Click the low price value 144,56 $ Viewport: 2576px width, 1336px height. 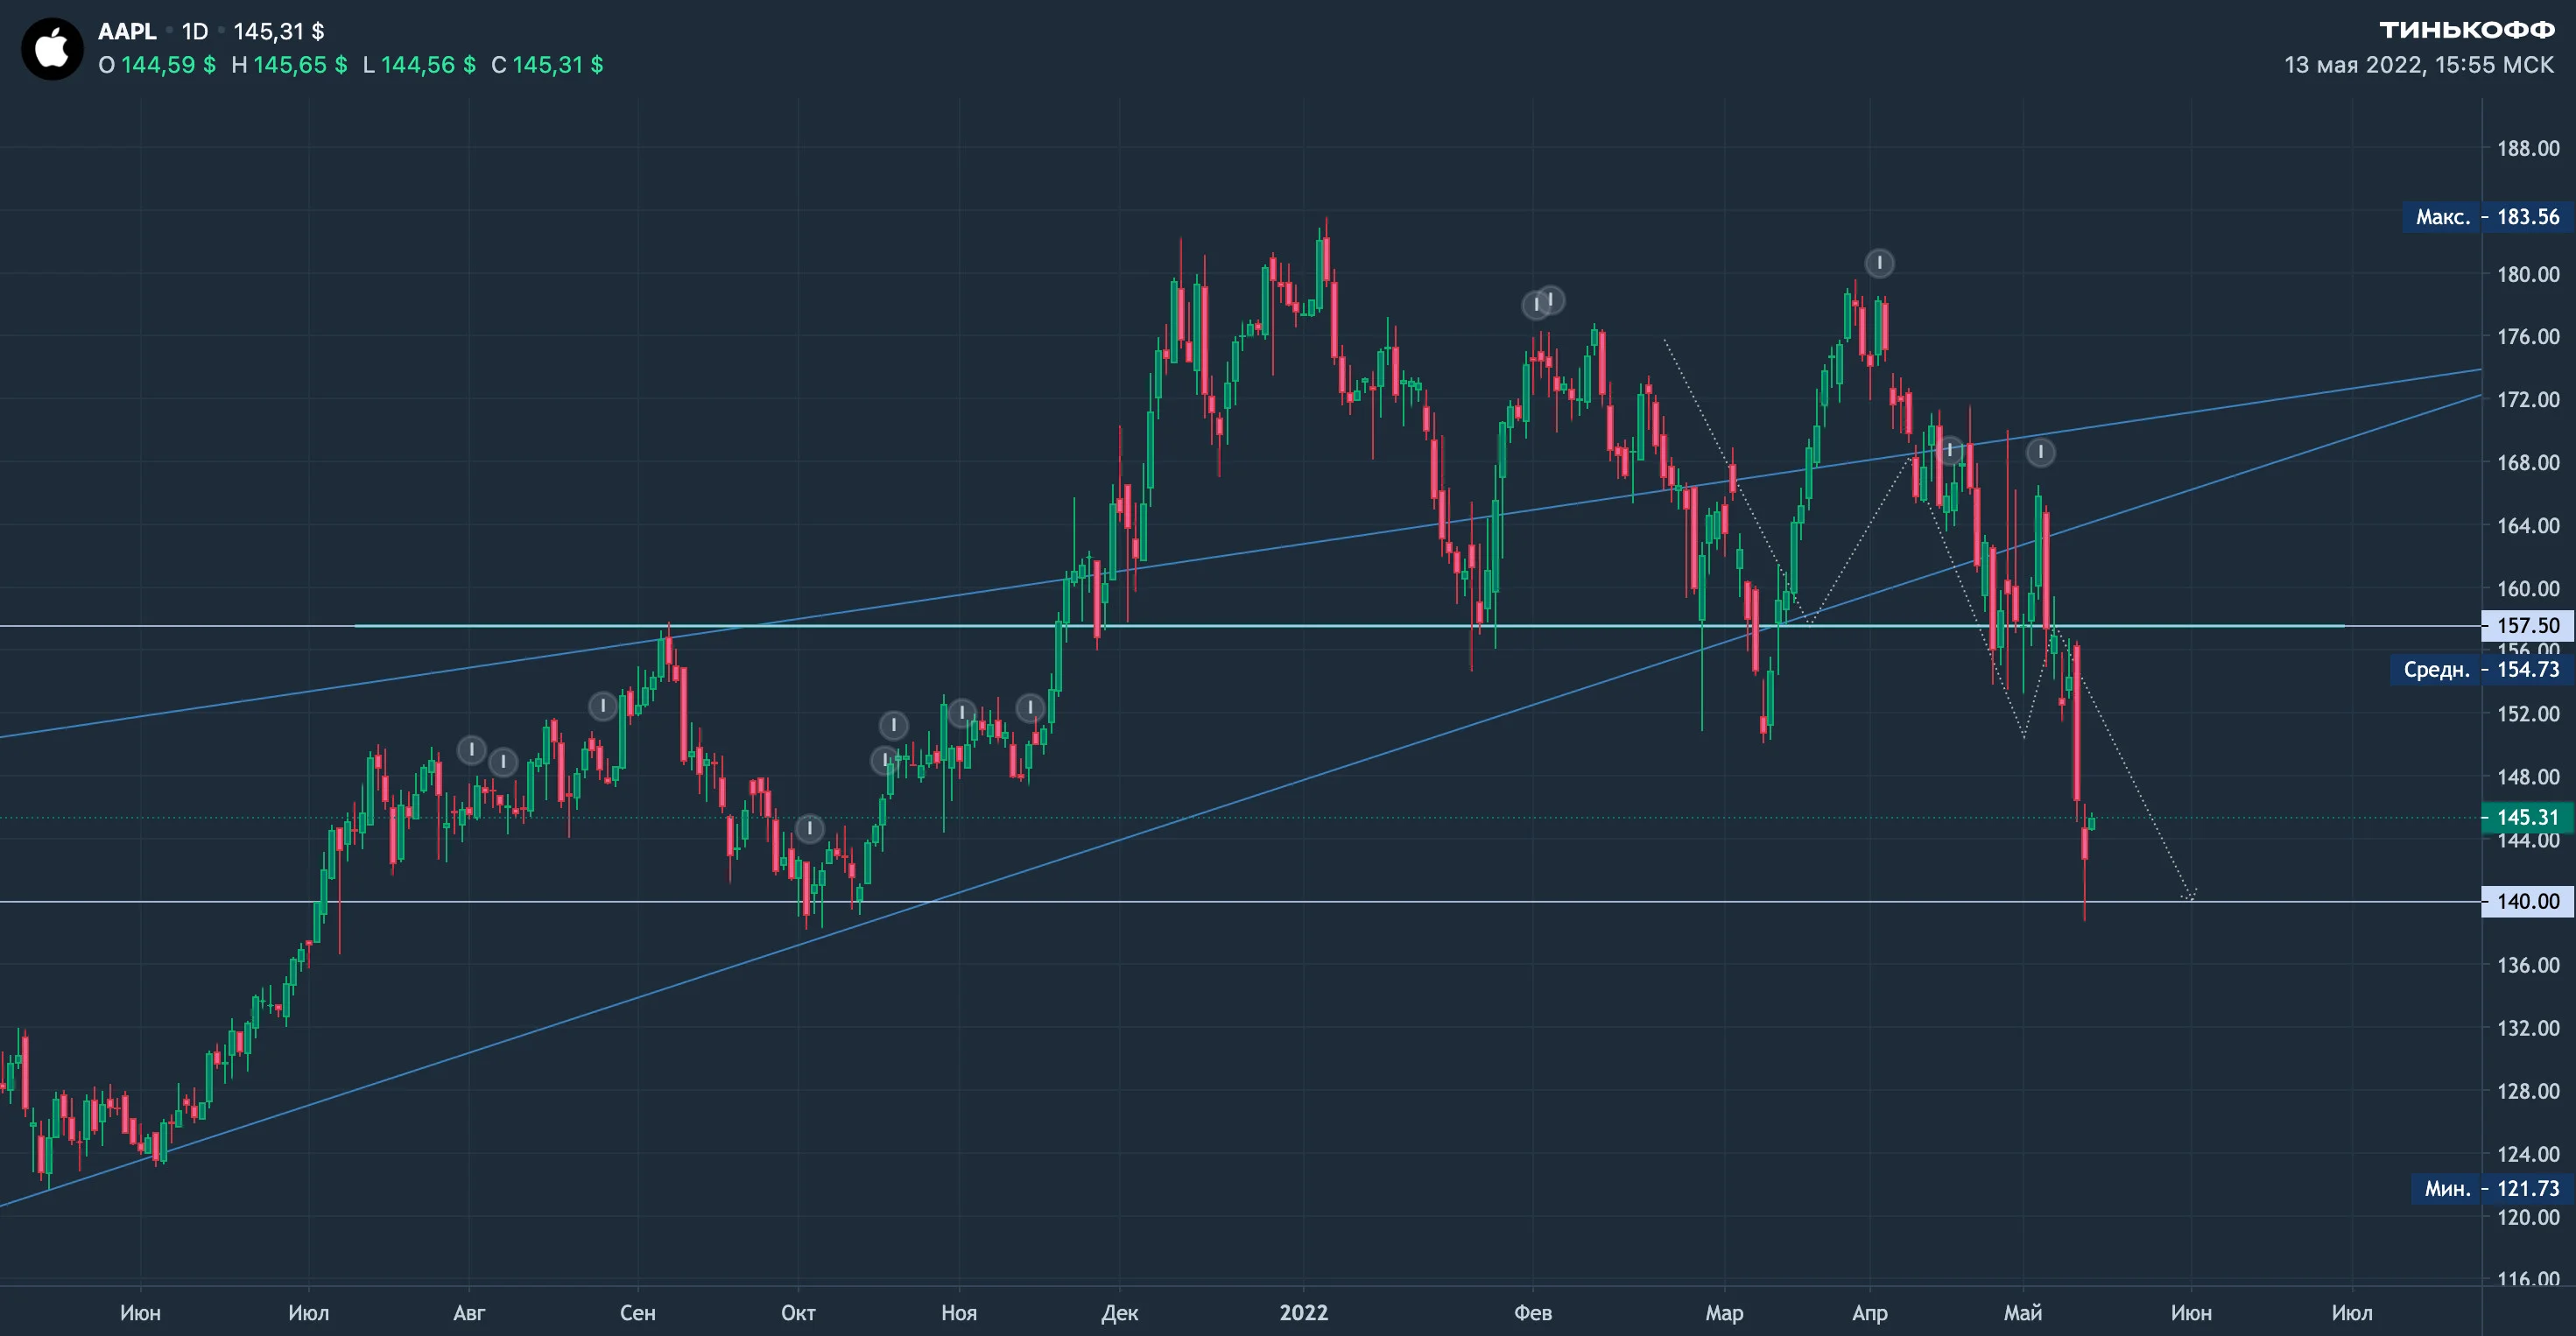tap(428, 65)
